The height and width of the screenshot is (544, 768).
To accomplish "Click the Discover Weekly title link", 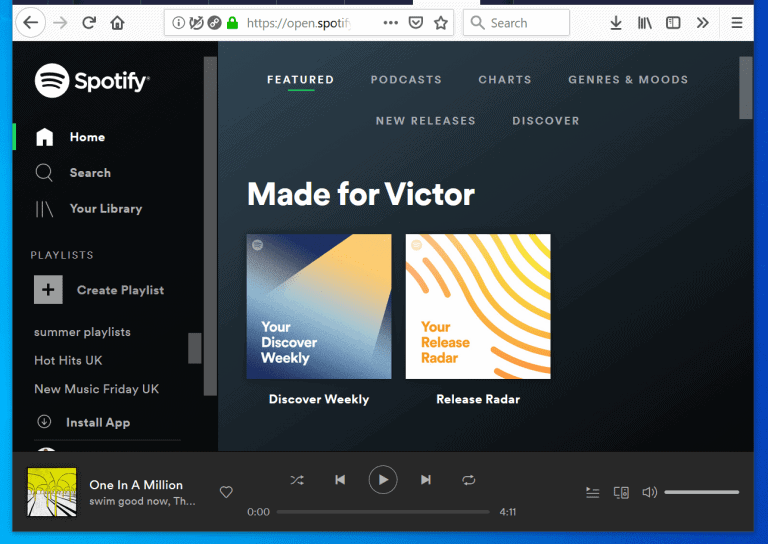I will (x=319, y=400).
